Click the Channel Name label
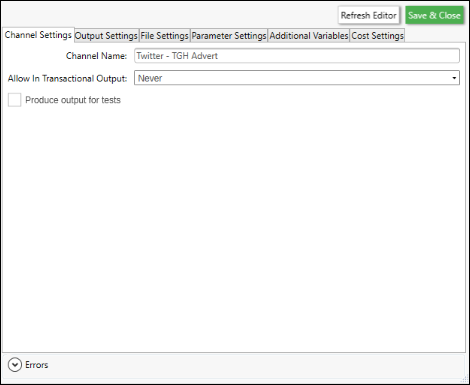 pyautogui.click(x=96, y=56)
